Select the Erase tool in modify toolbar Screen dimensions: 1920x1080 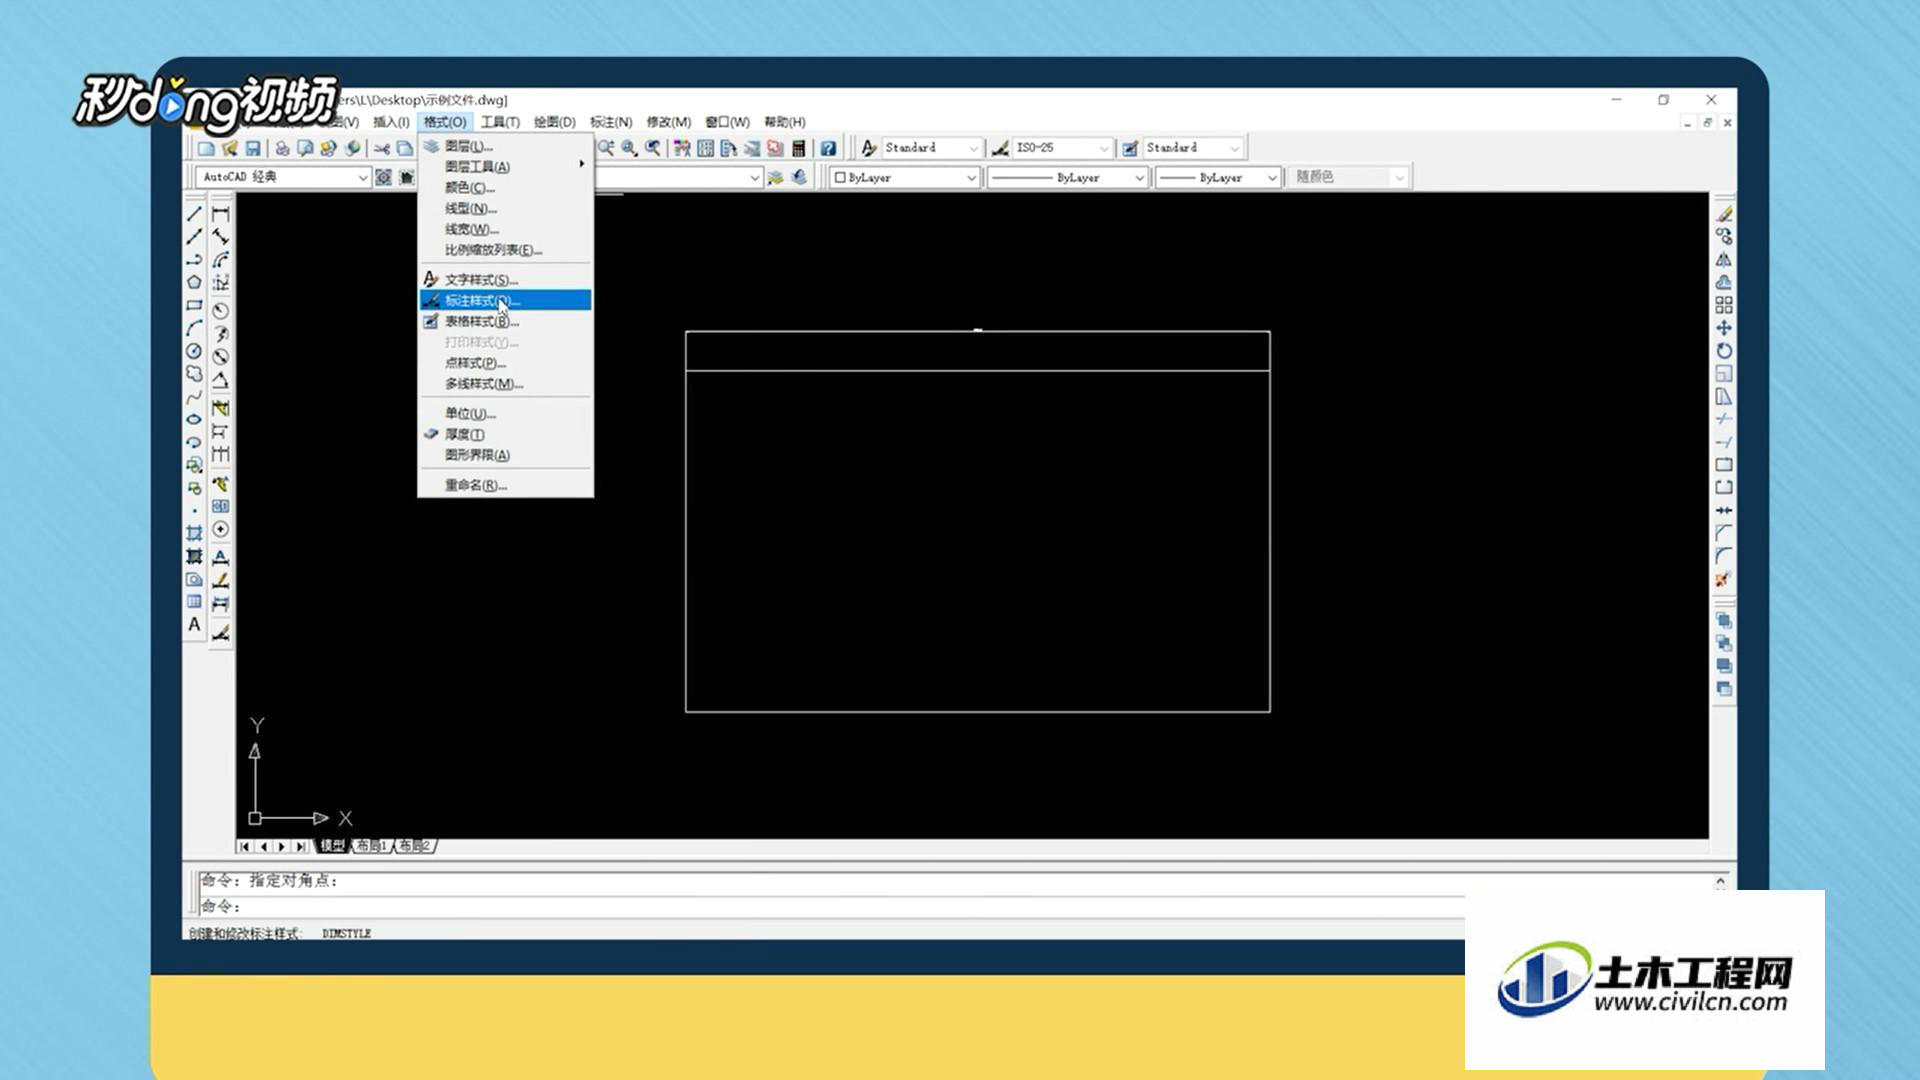click(x=1724, y=214)
